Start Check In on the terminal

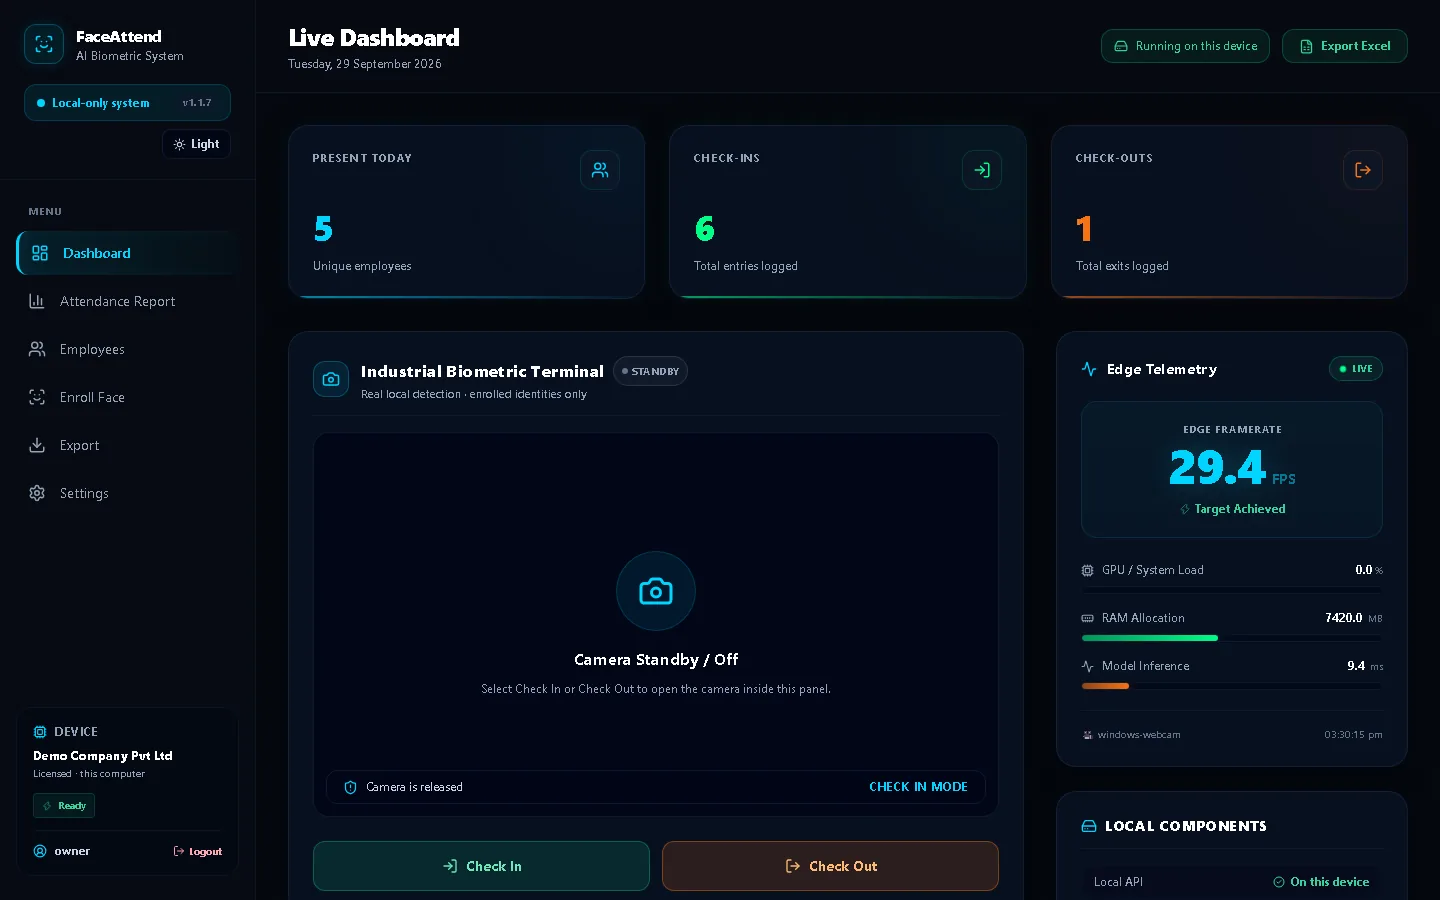click(x=481, y=866)
